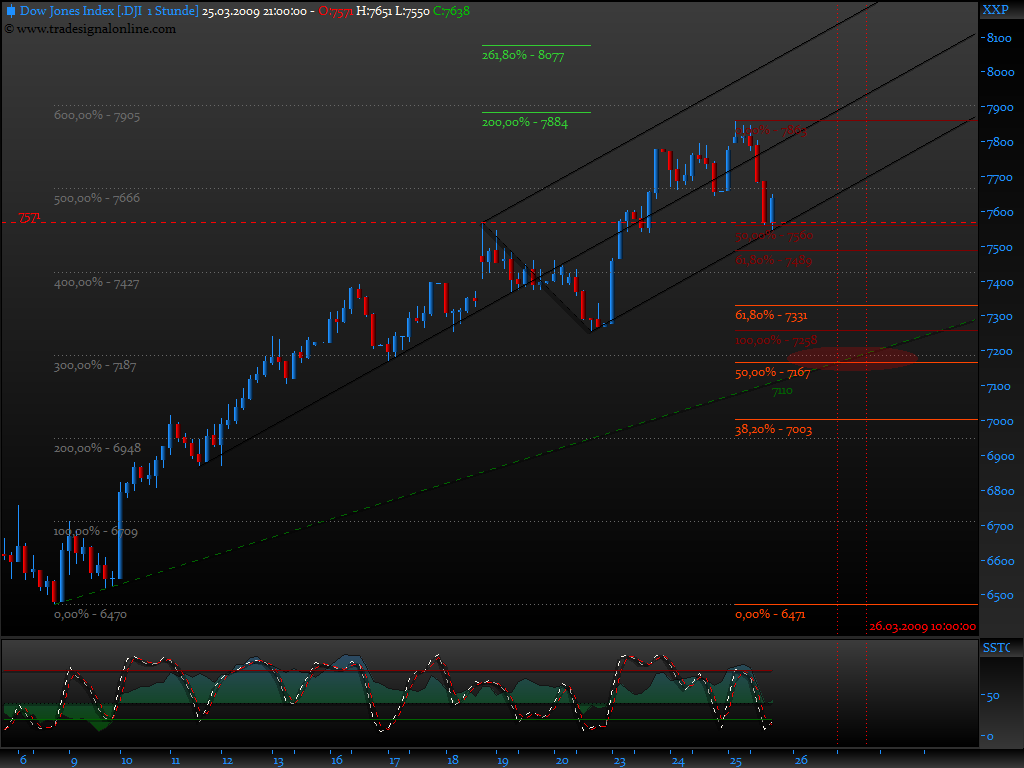Select the orange 0,00% - 6471 label
1024x768 pixels.
coord(771,615)
